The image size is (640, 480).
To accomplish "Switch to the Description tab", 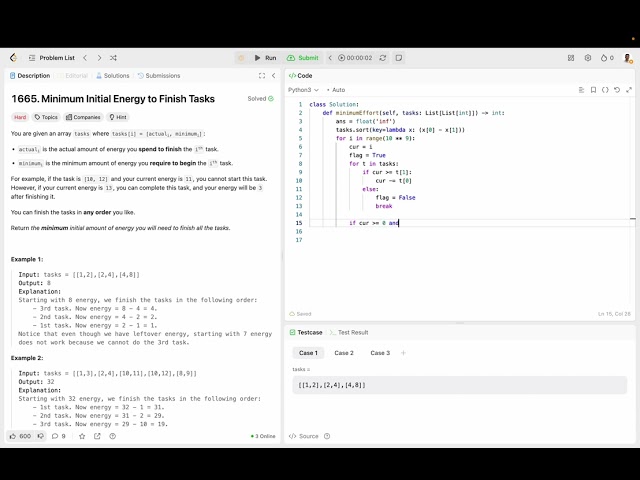I will tap(30, 76).
